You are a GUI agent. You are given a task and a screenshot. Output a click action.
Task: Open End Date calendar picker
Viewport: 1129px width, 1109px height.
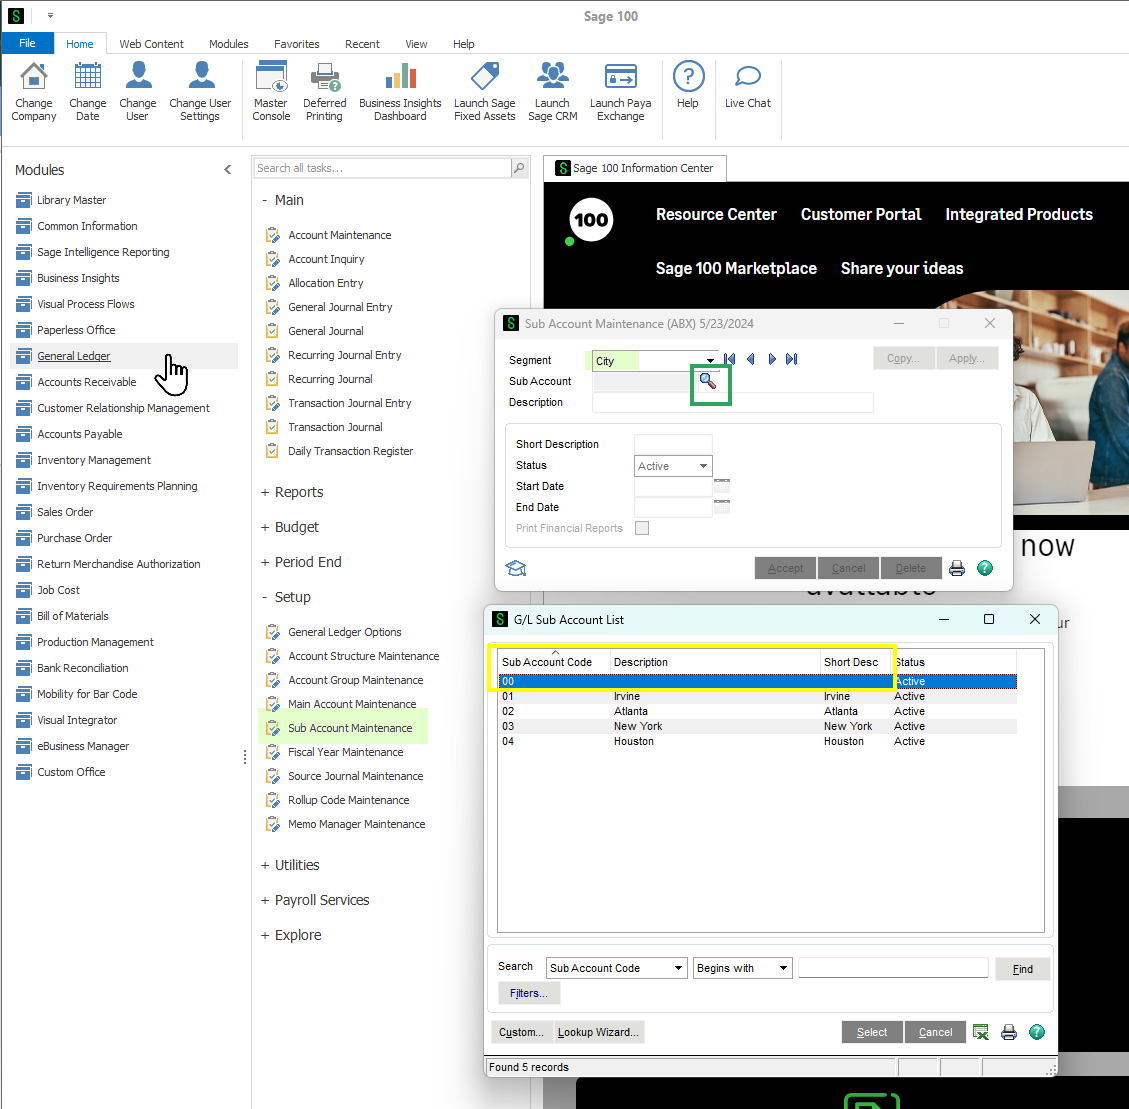[721, 506]
